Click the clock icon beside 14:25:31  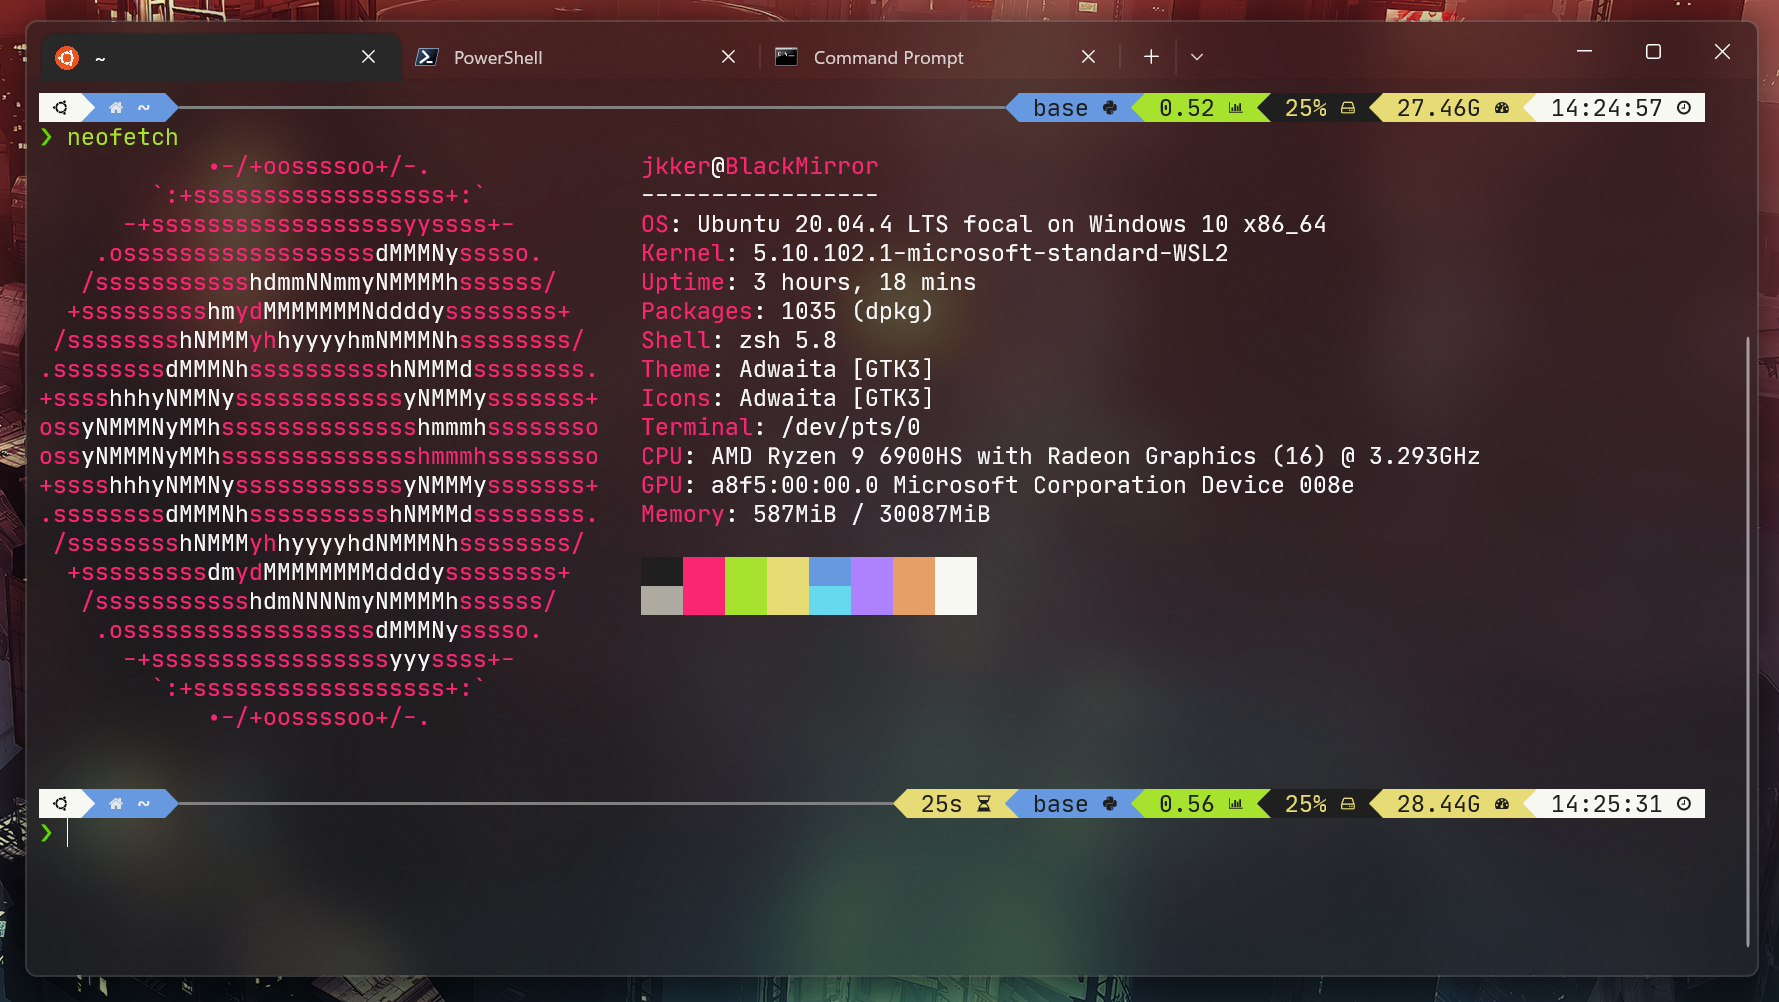1684,803
